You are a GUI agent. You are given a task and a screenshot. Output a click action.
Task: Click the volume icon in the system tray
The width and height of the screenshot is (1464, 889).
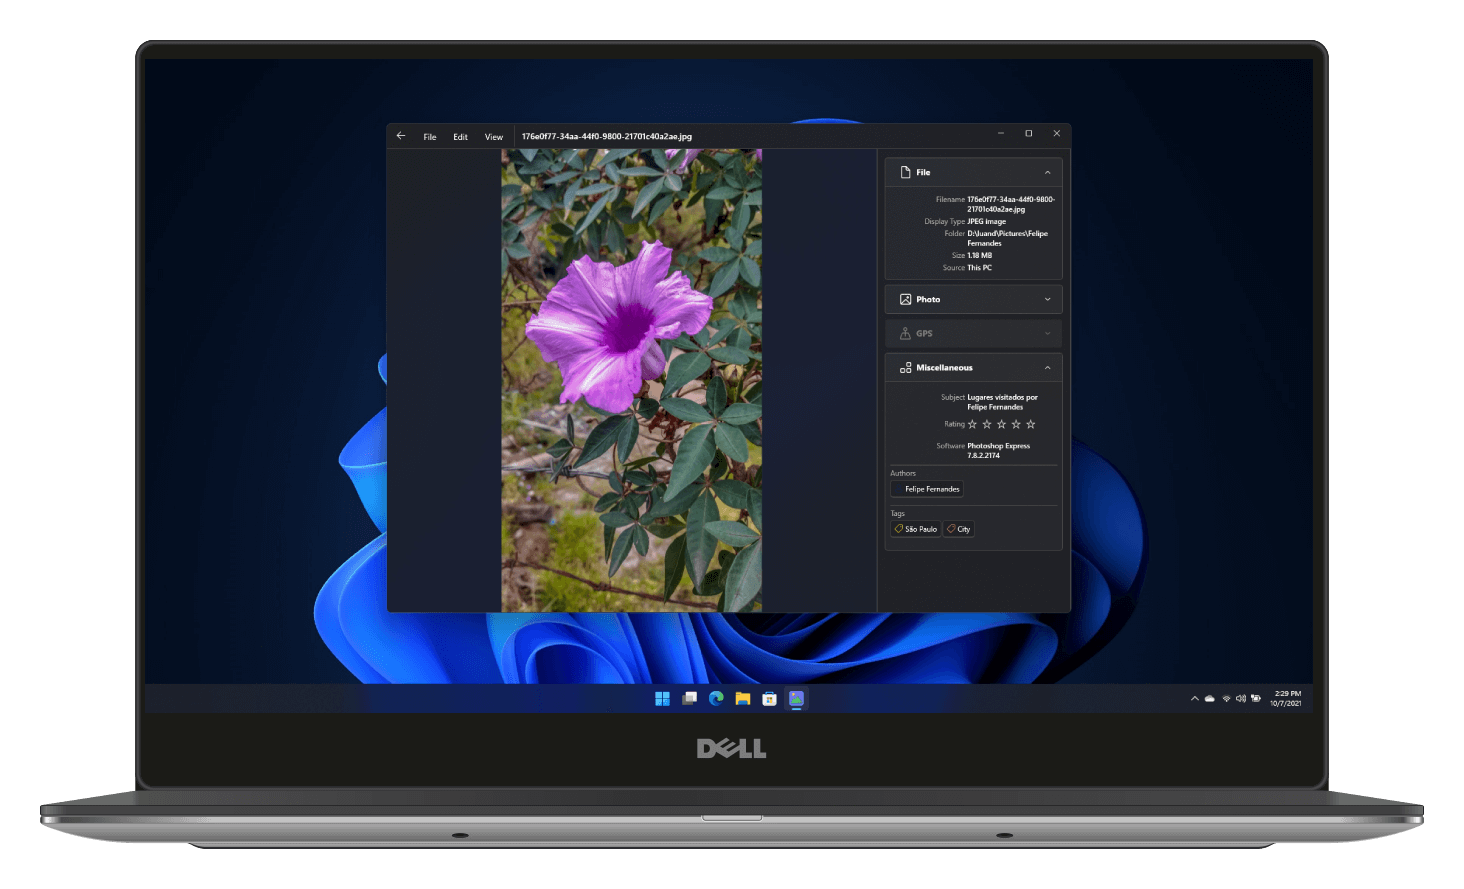(1240, 698)
